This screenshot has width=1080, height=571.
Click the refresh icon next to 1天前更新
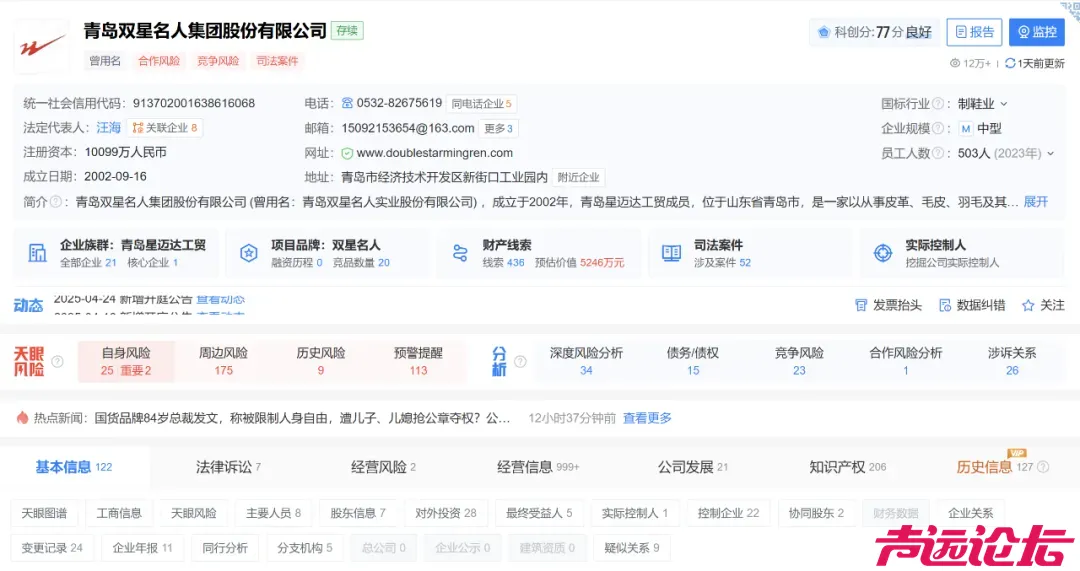[1010, 63]
